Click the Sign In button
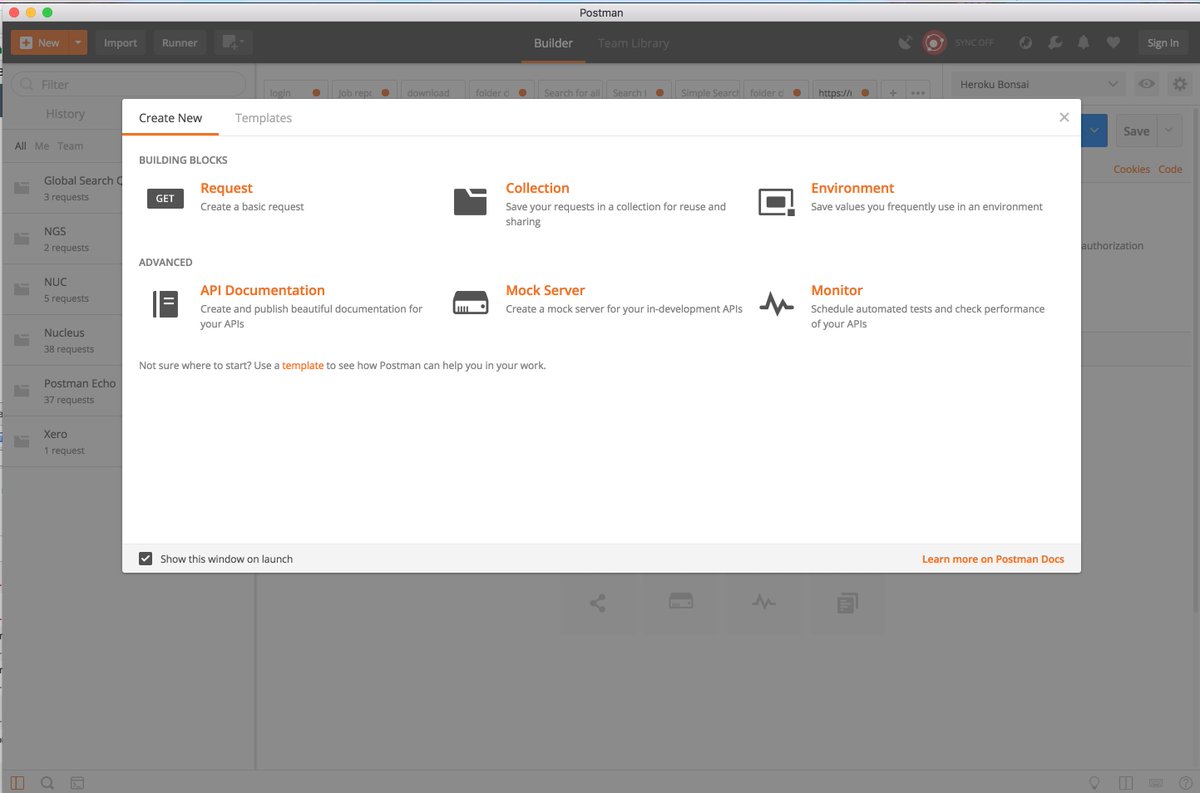 [x=1163, y=43]
